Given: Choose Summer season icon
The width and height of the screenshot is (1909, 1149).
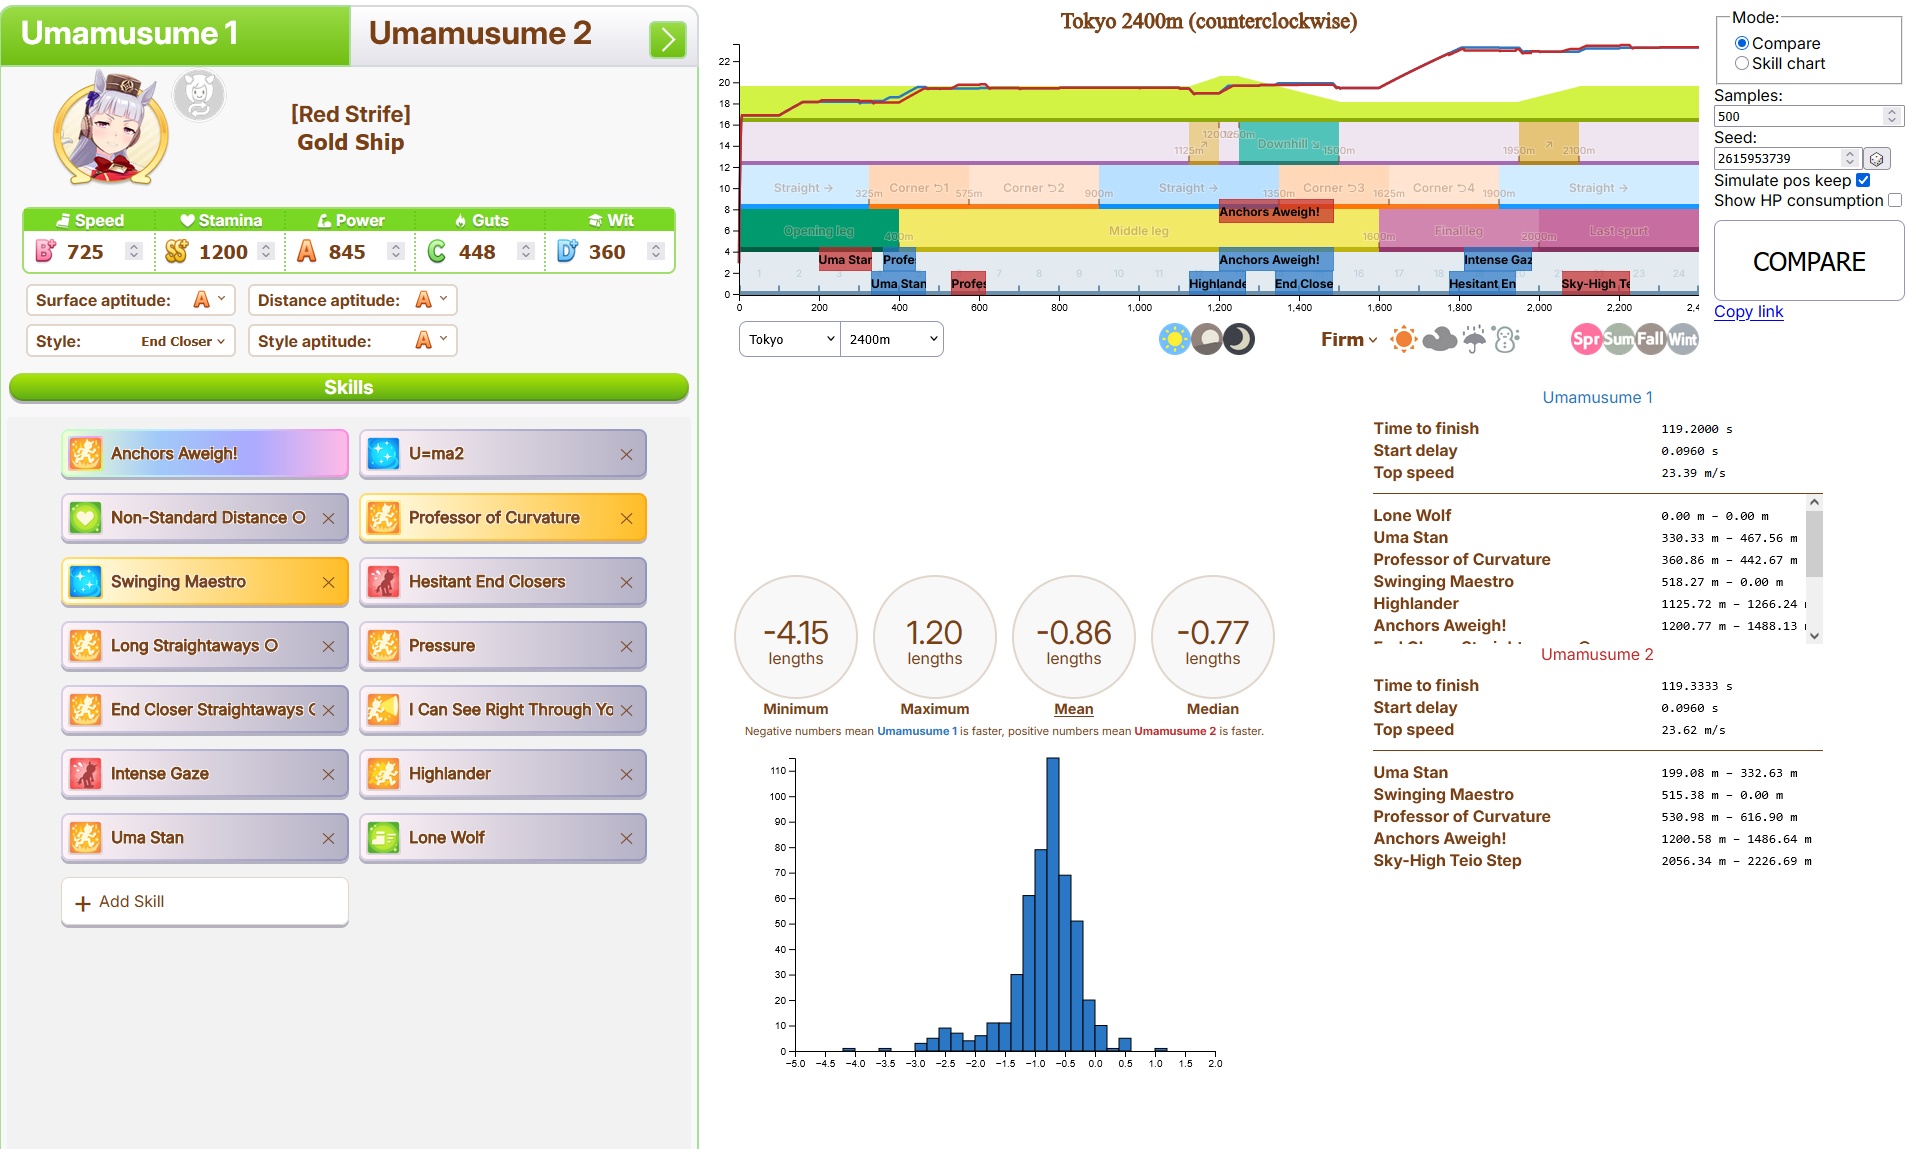Looking at the screenshot, I should coord(1618,339).
